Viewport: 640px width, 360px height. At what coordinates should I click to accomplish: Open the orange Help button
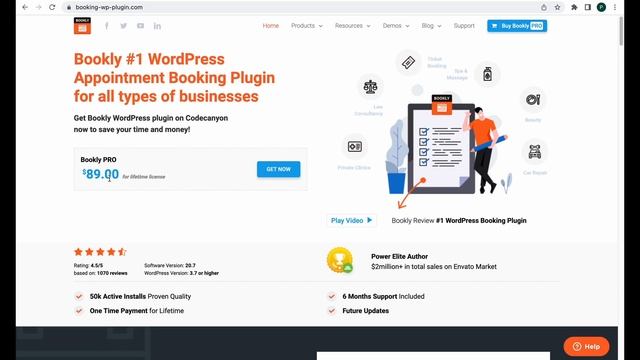coord(586,347)
